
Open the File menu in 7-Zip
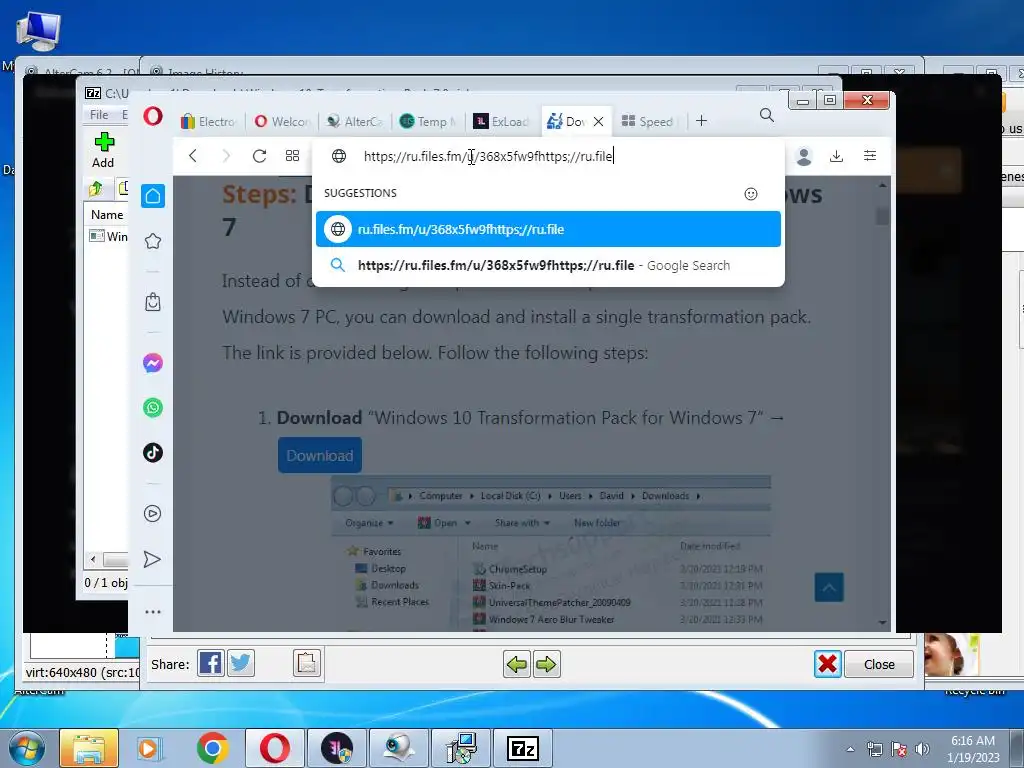click(x=99, y=115)
